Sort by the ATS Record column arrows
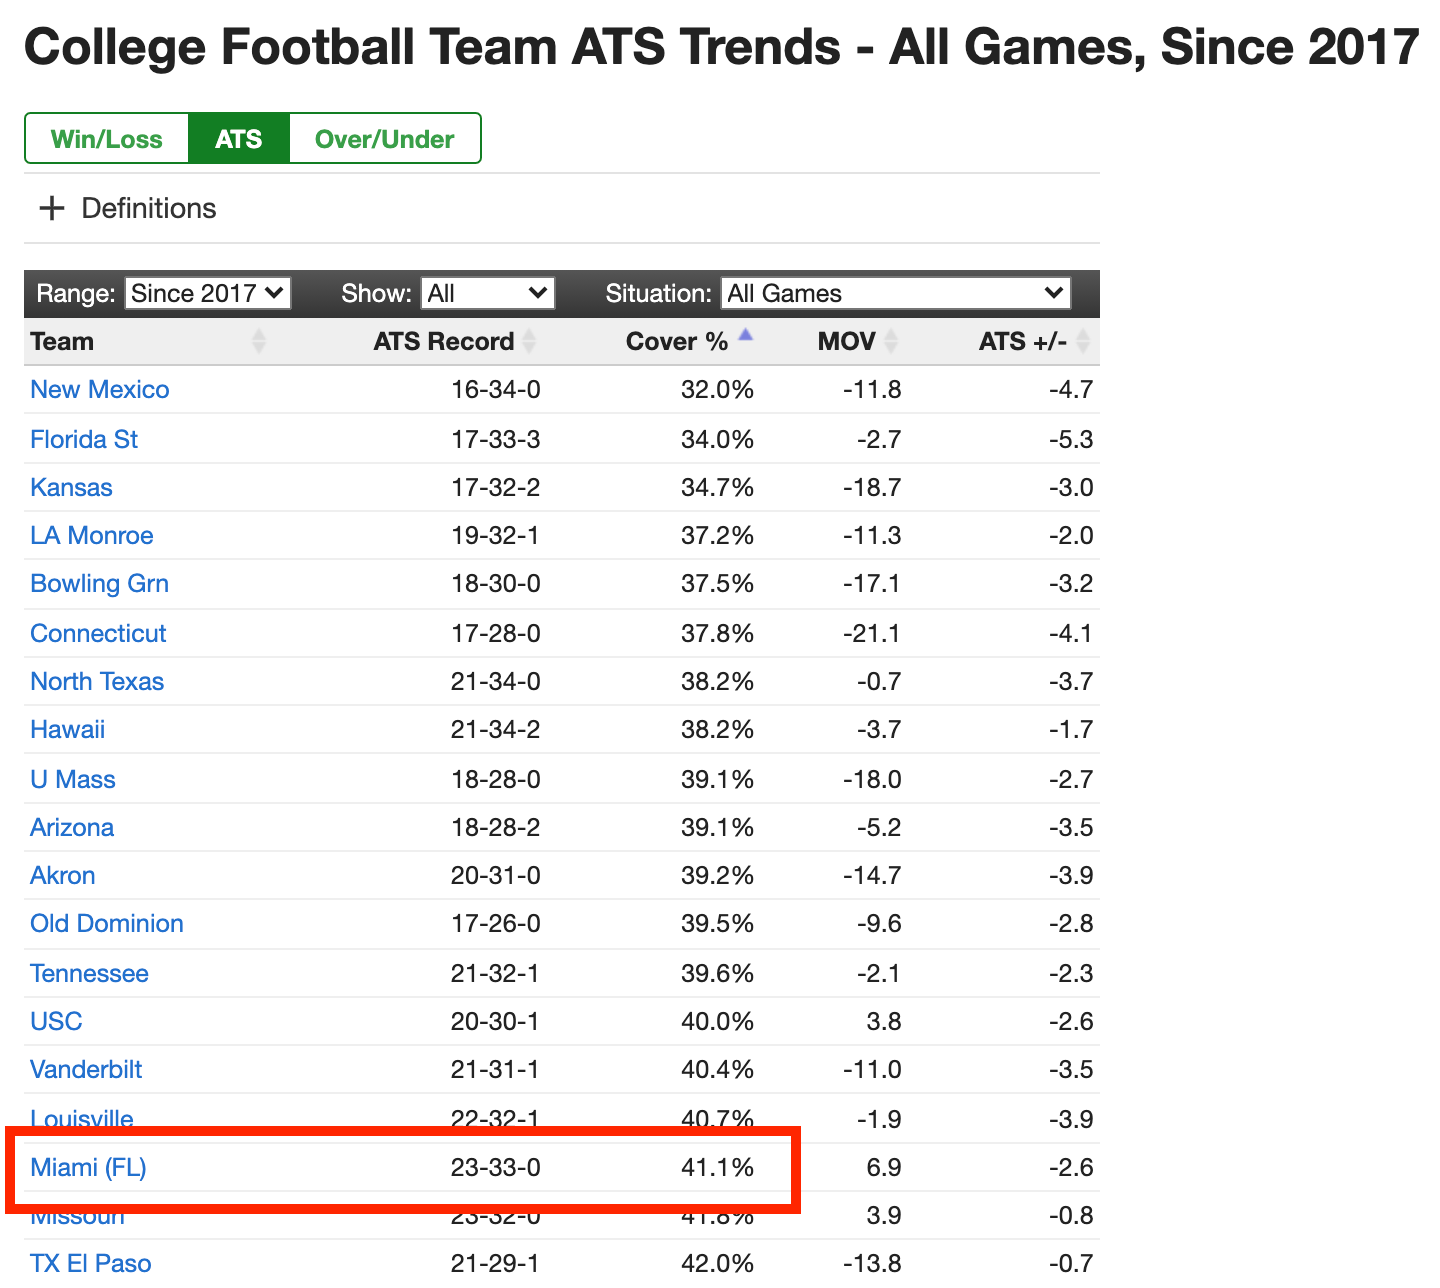Screen dimensions: 1440x1288 [529, 342]
